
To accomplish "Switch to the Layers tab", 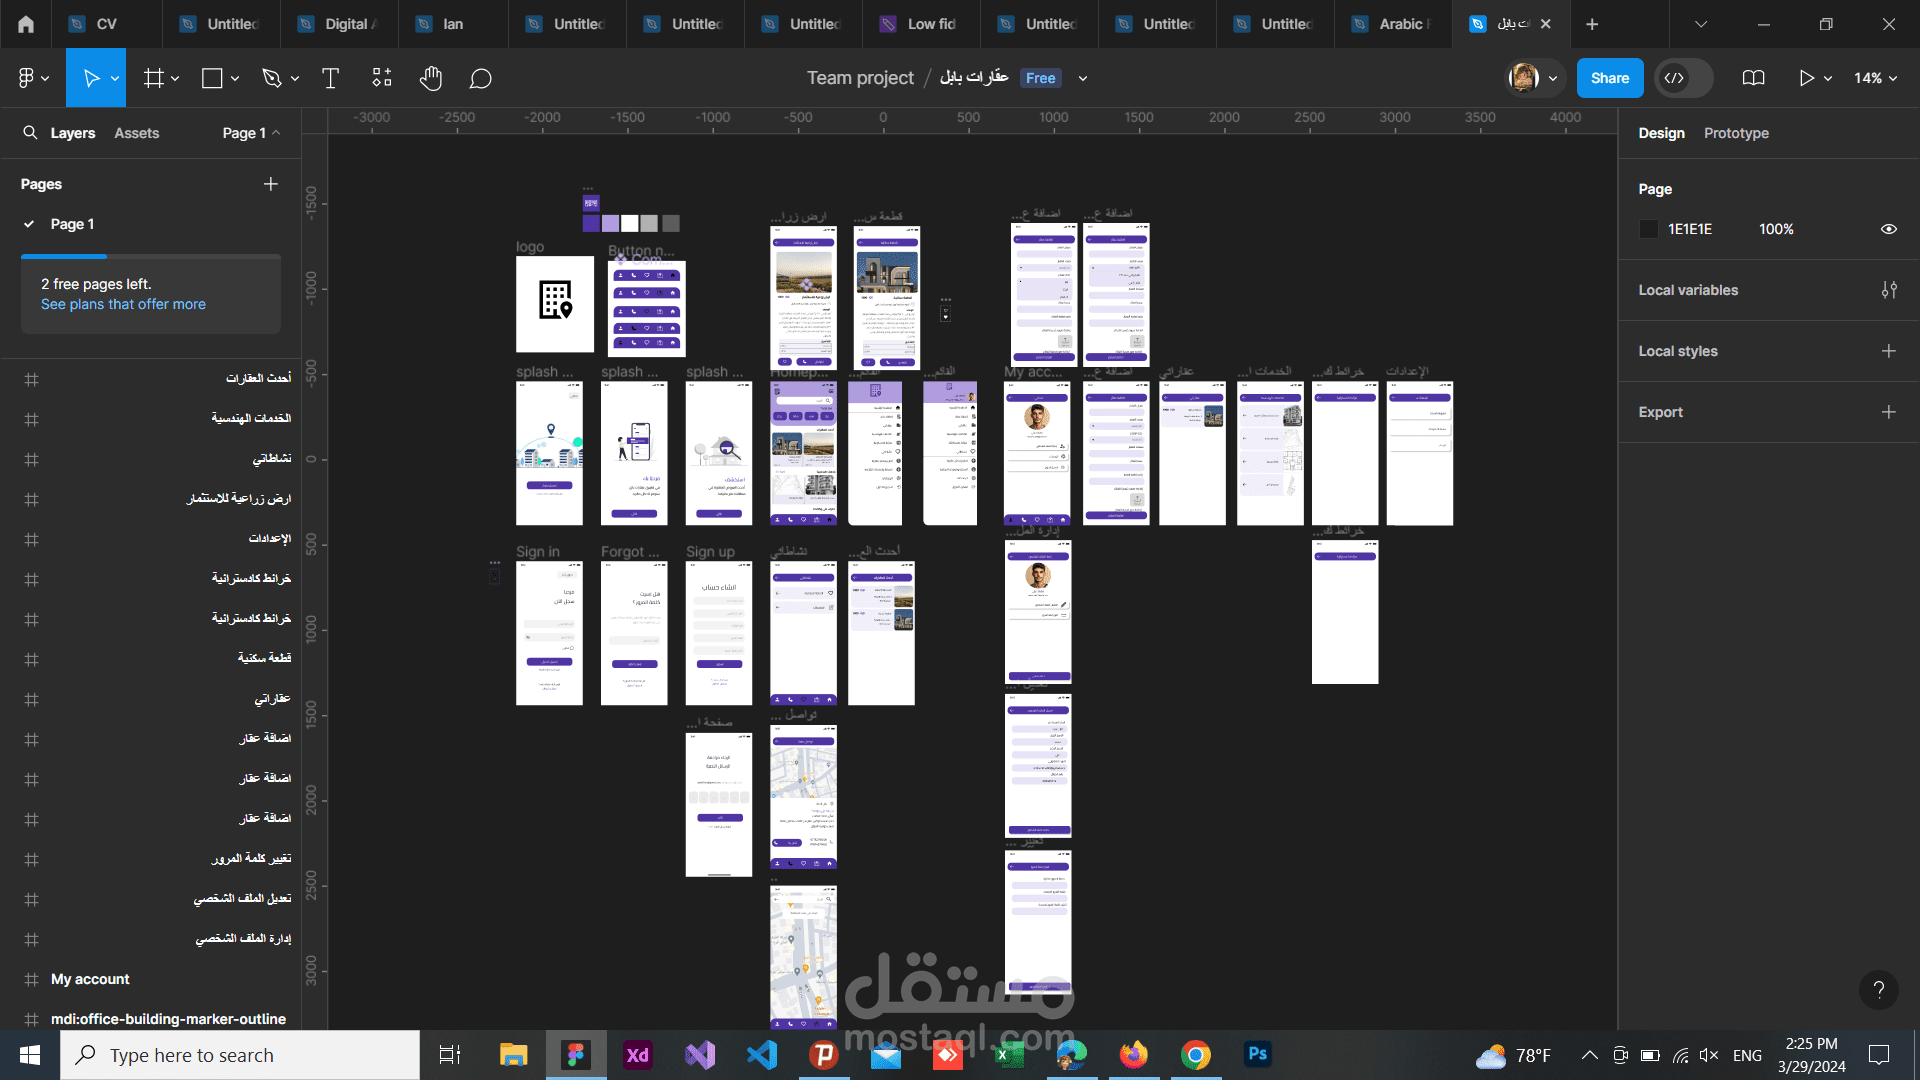I will tap(73, 133).
